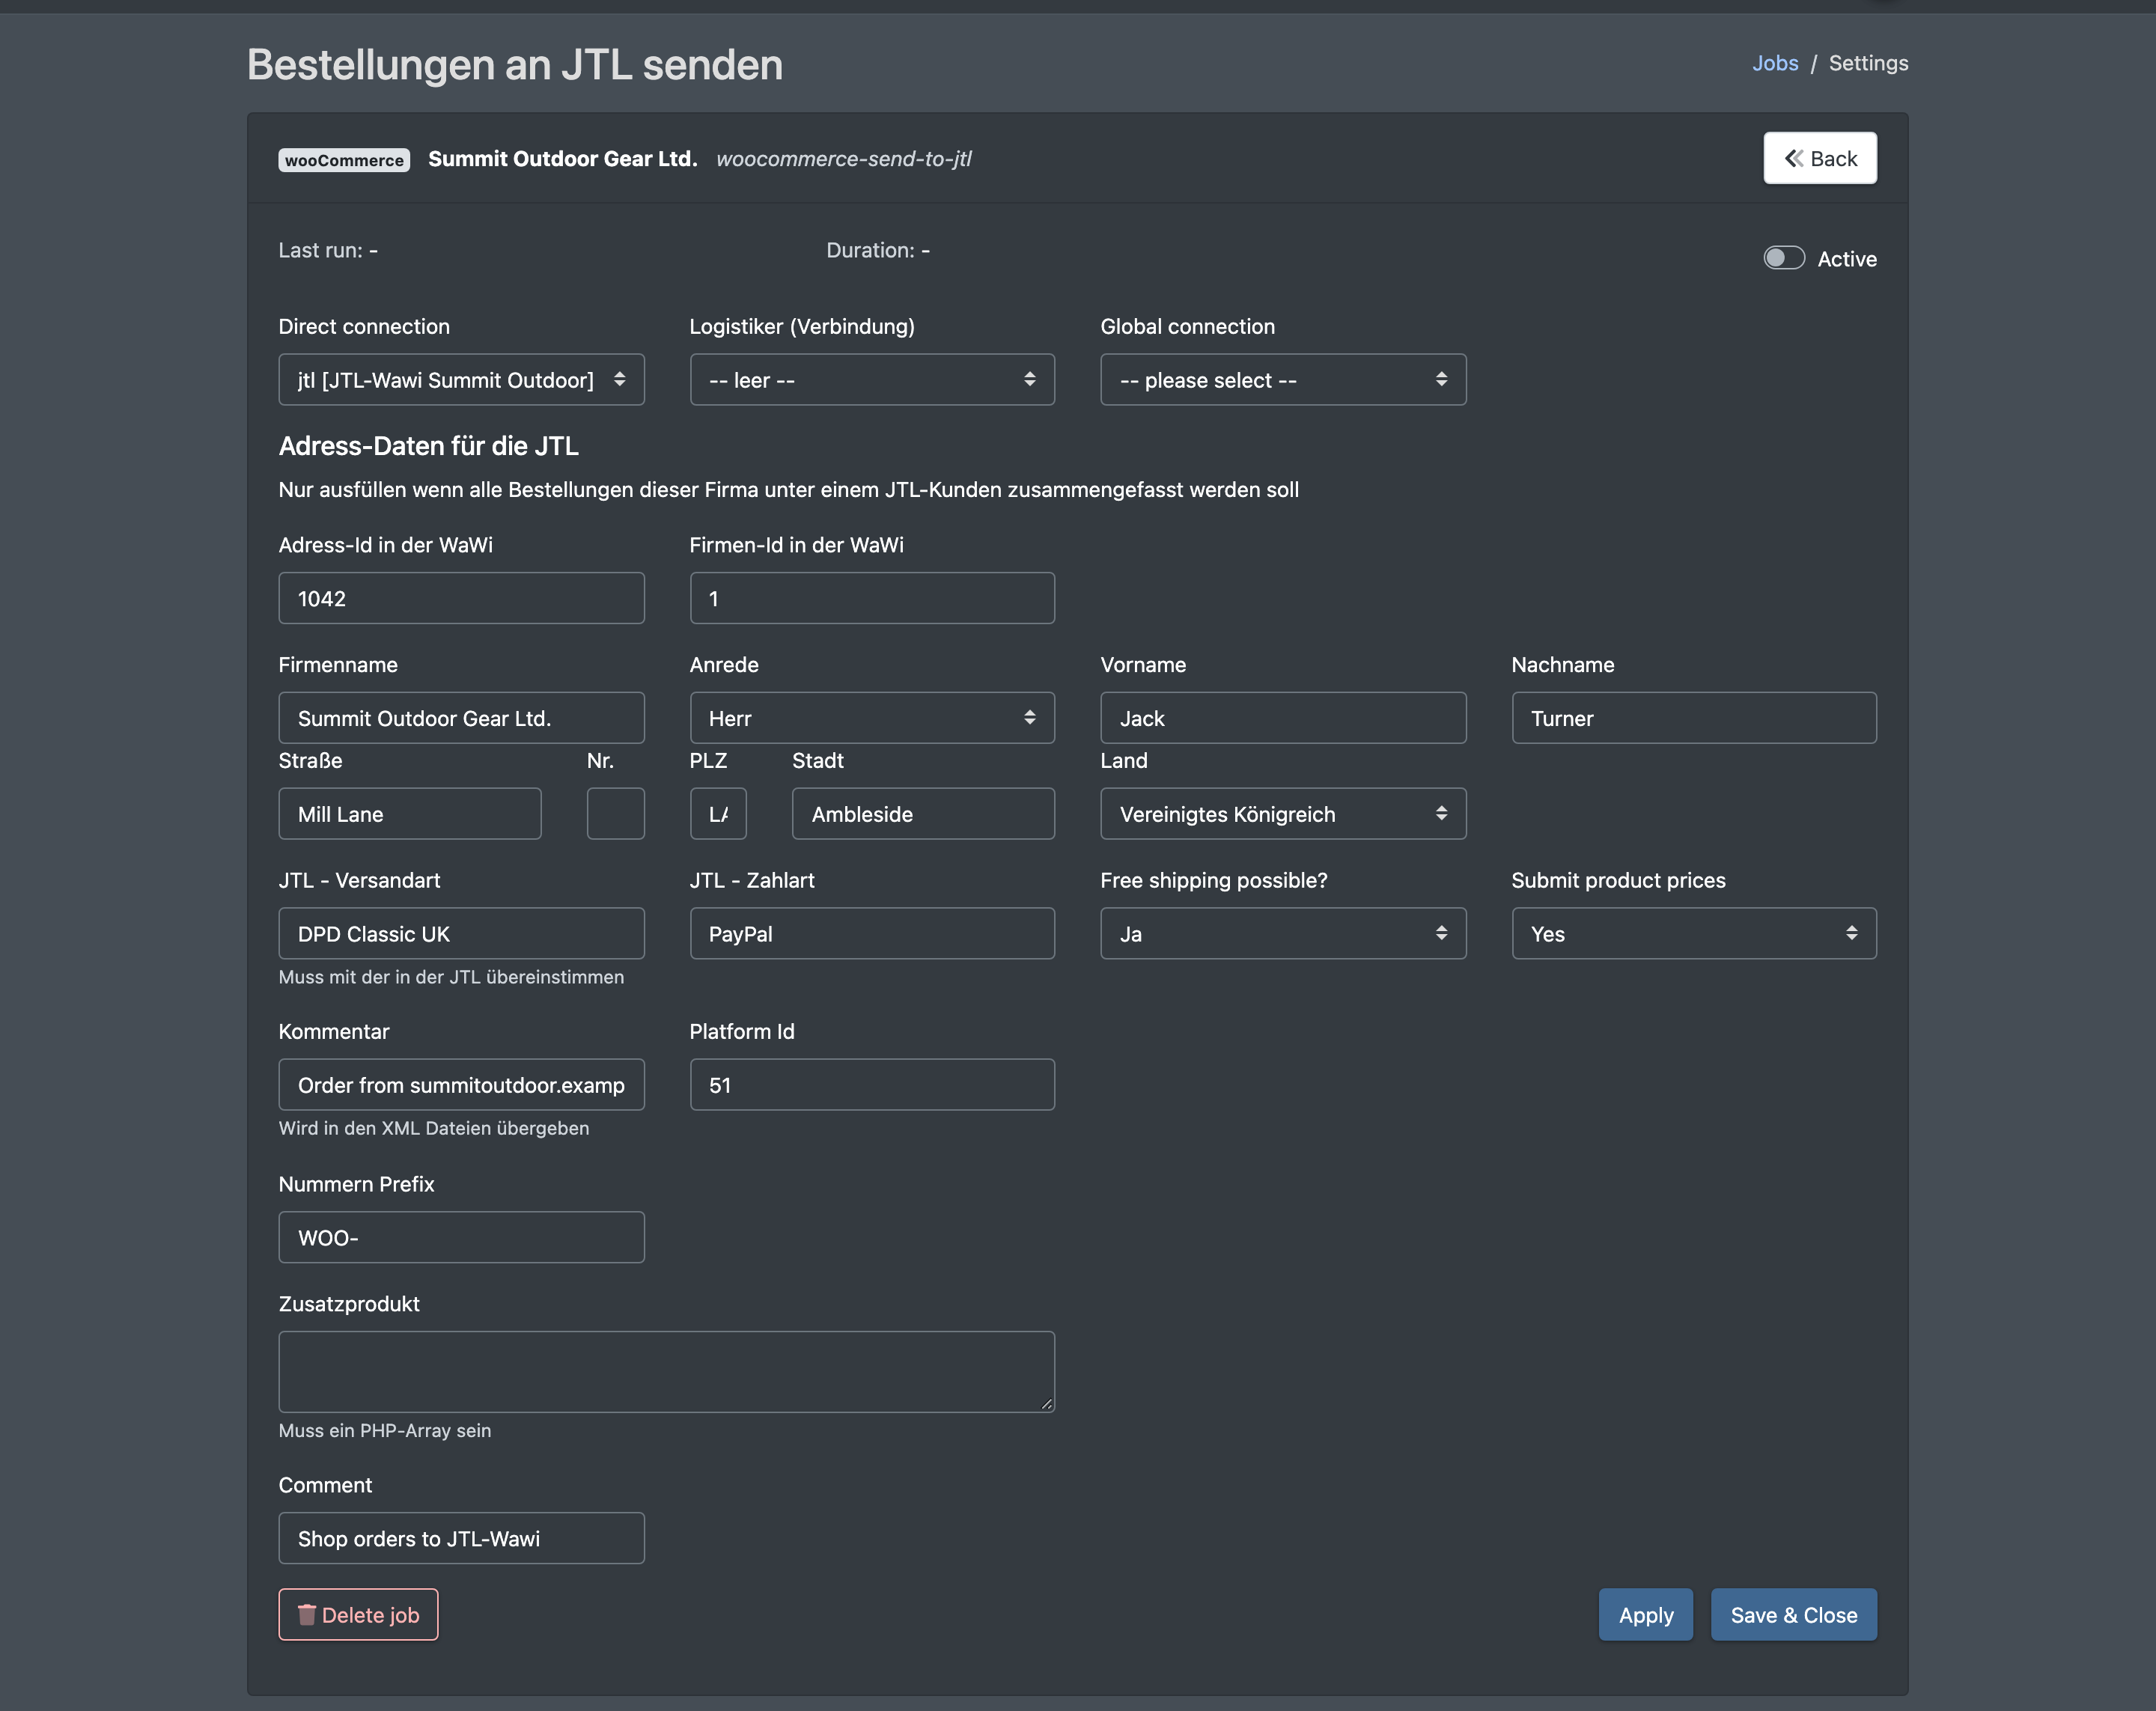Click the Straße field with Mill Lane
Viewport: 2156px width, 1711px height.
tap(410, 814)
